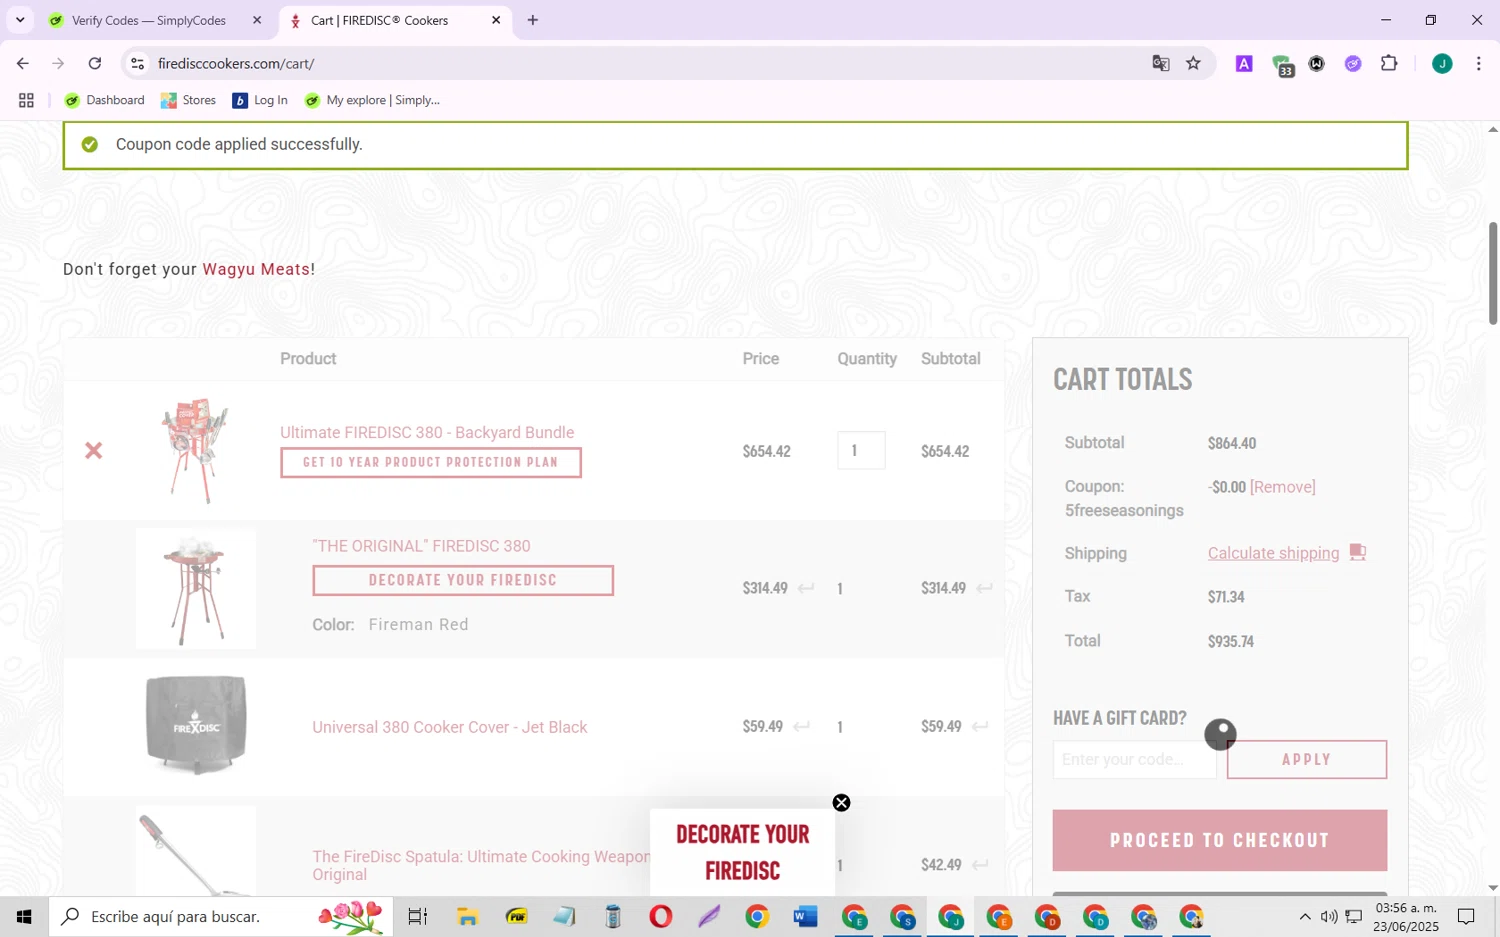1500x937 pixels.
Task: View site information icon next to URL
Action: coord(137,63)
